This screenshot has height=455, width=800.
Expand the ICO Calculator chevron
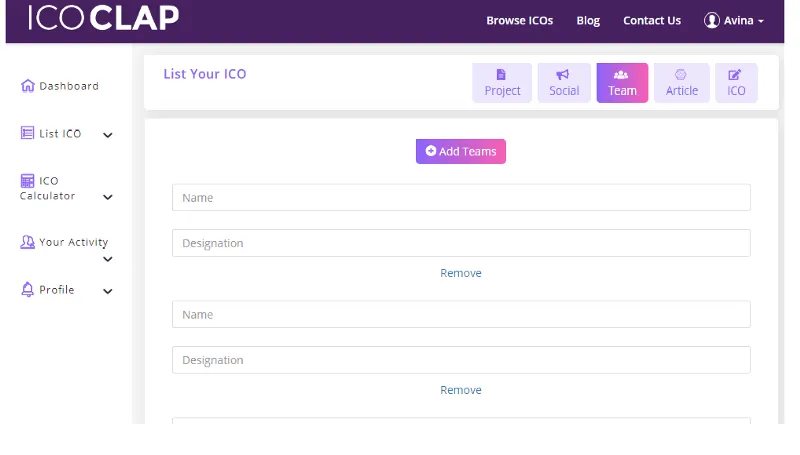[x=108, y=197]
